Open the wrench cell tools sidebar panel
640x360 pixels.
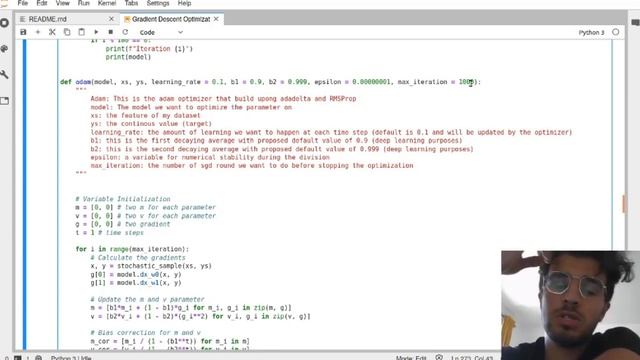[x=5, y=74]
